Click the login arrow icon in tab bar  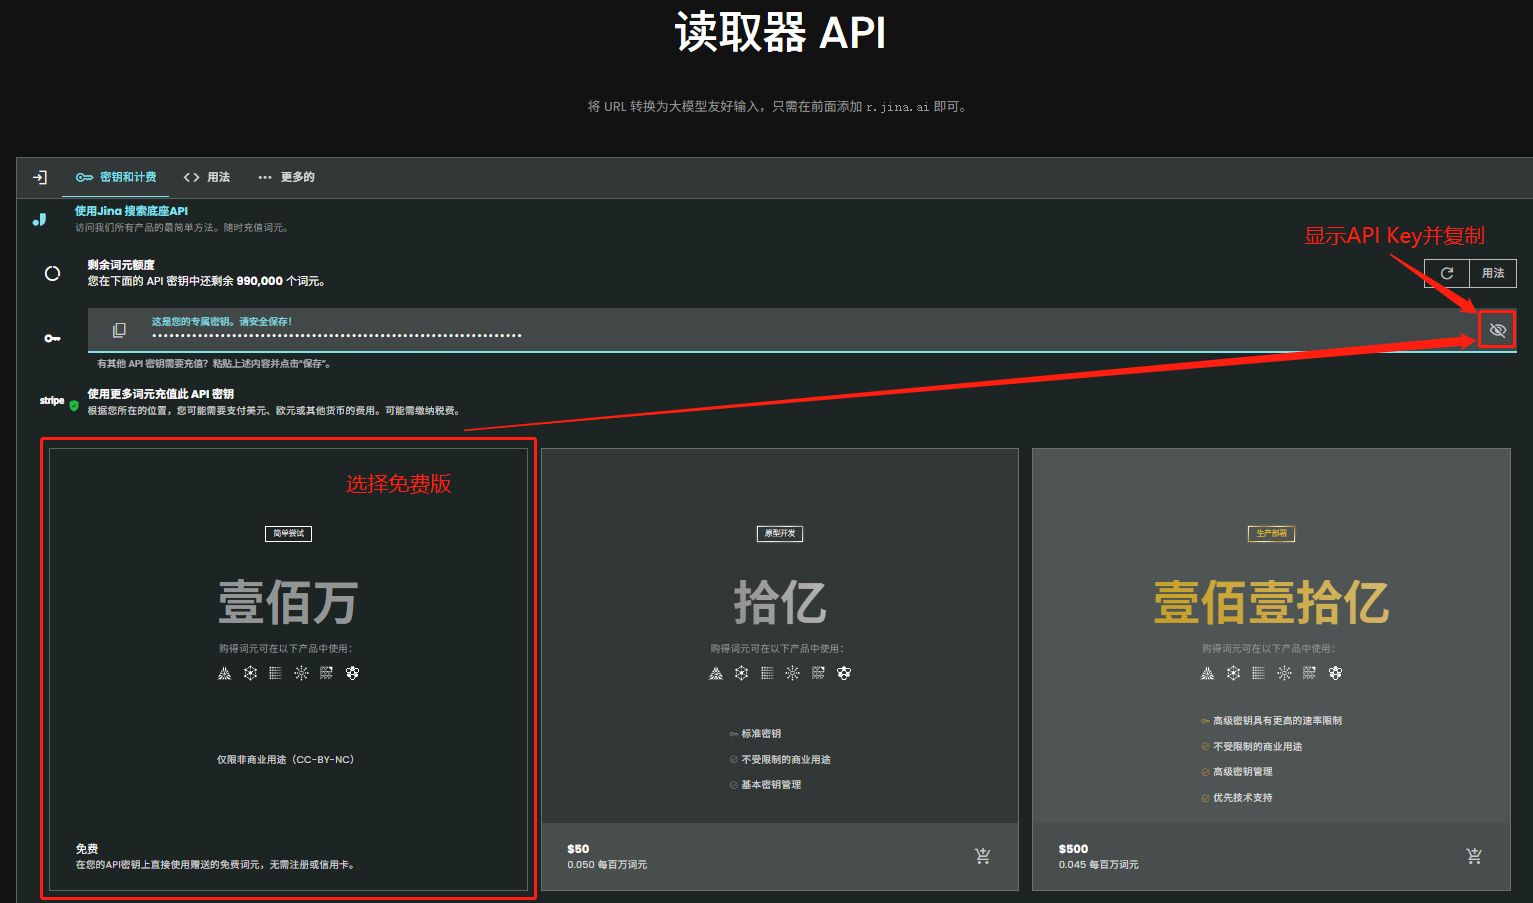coord(40,177)
